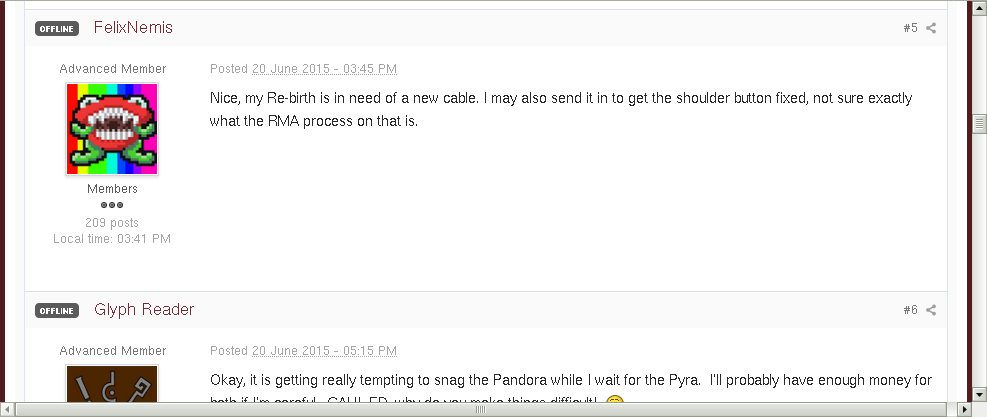Image resolution: width=987 pixels, height=417 pixels.
Task: Open the #5 post permalink
Action: (910, 28)
